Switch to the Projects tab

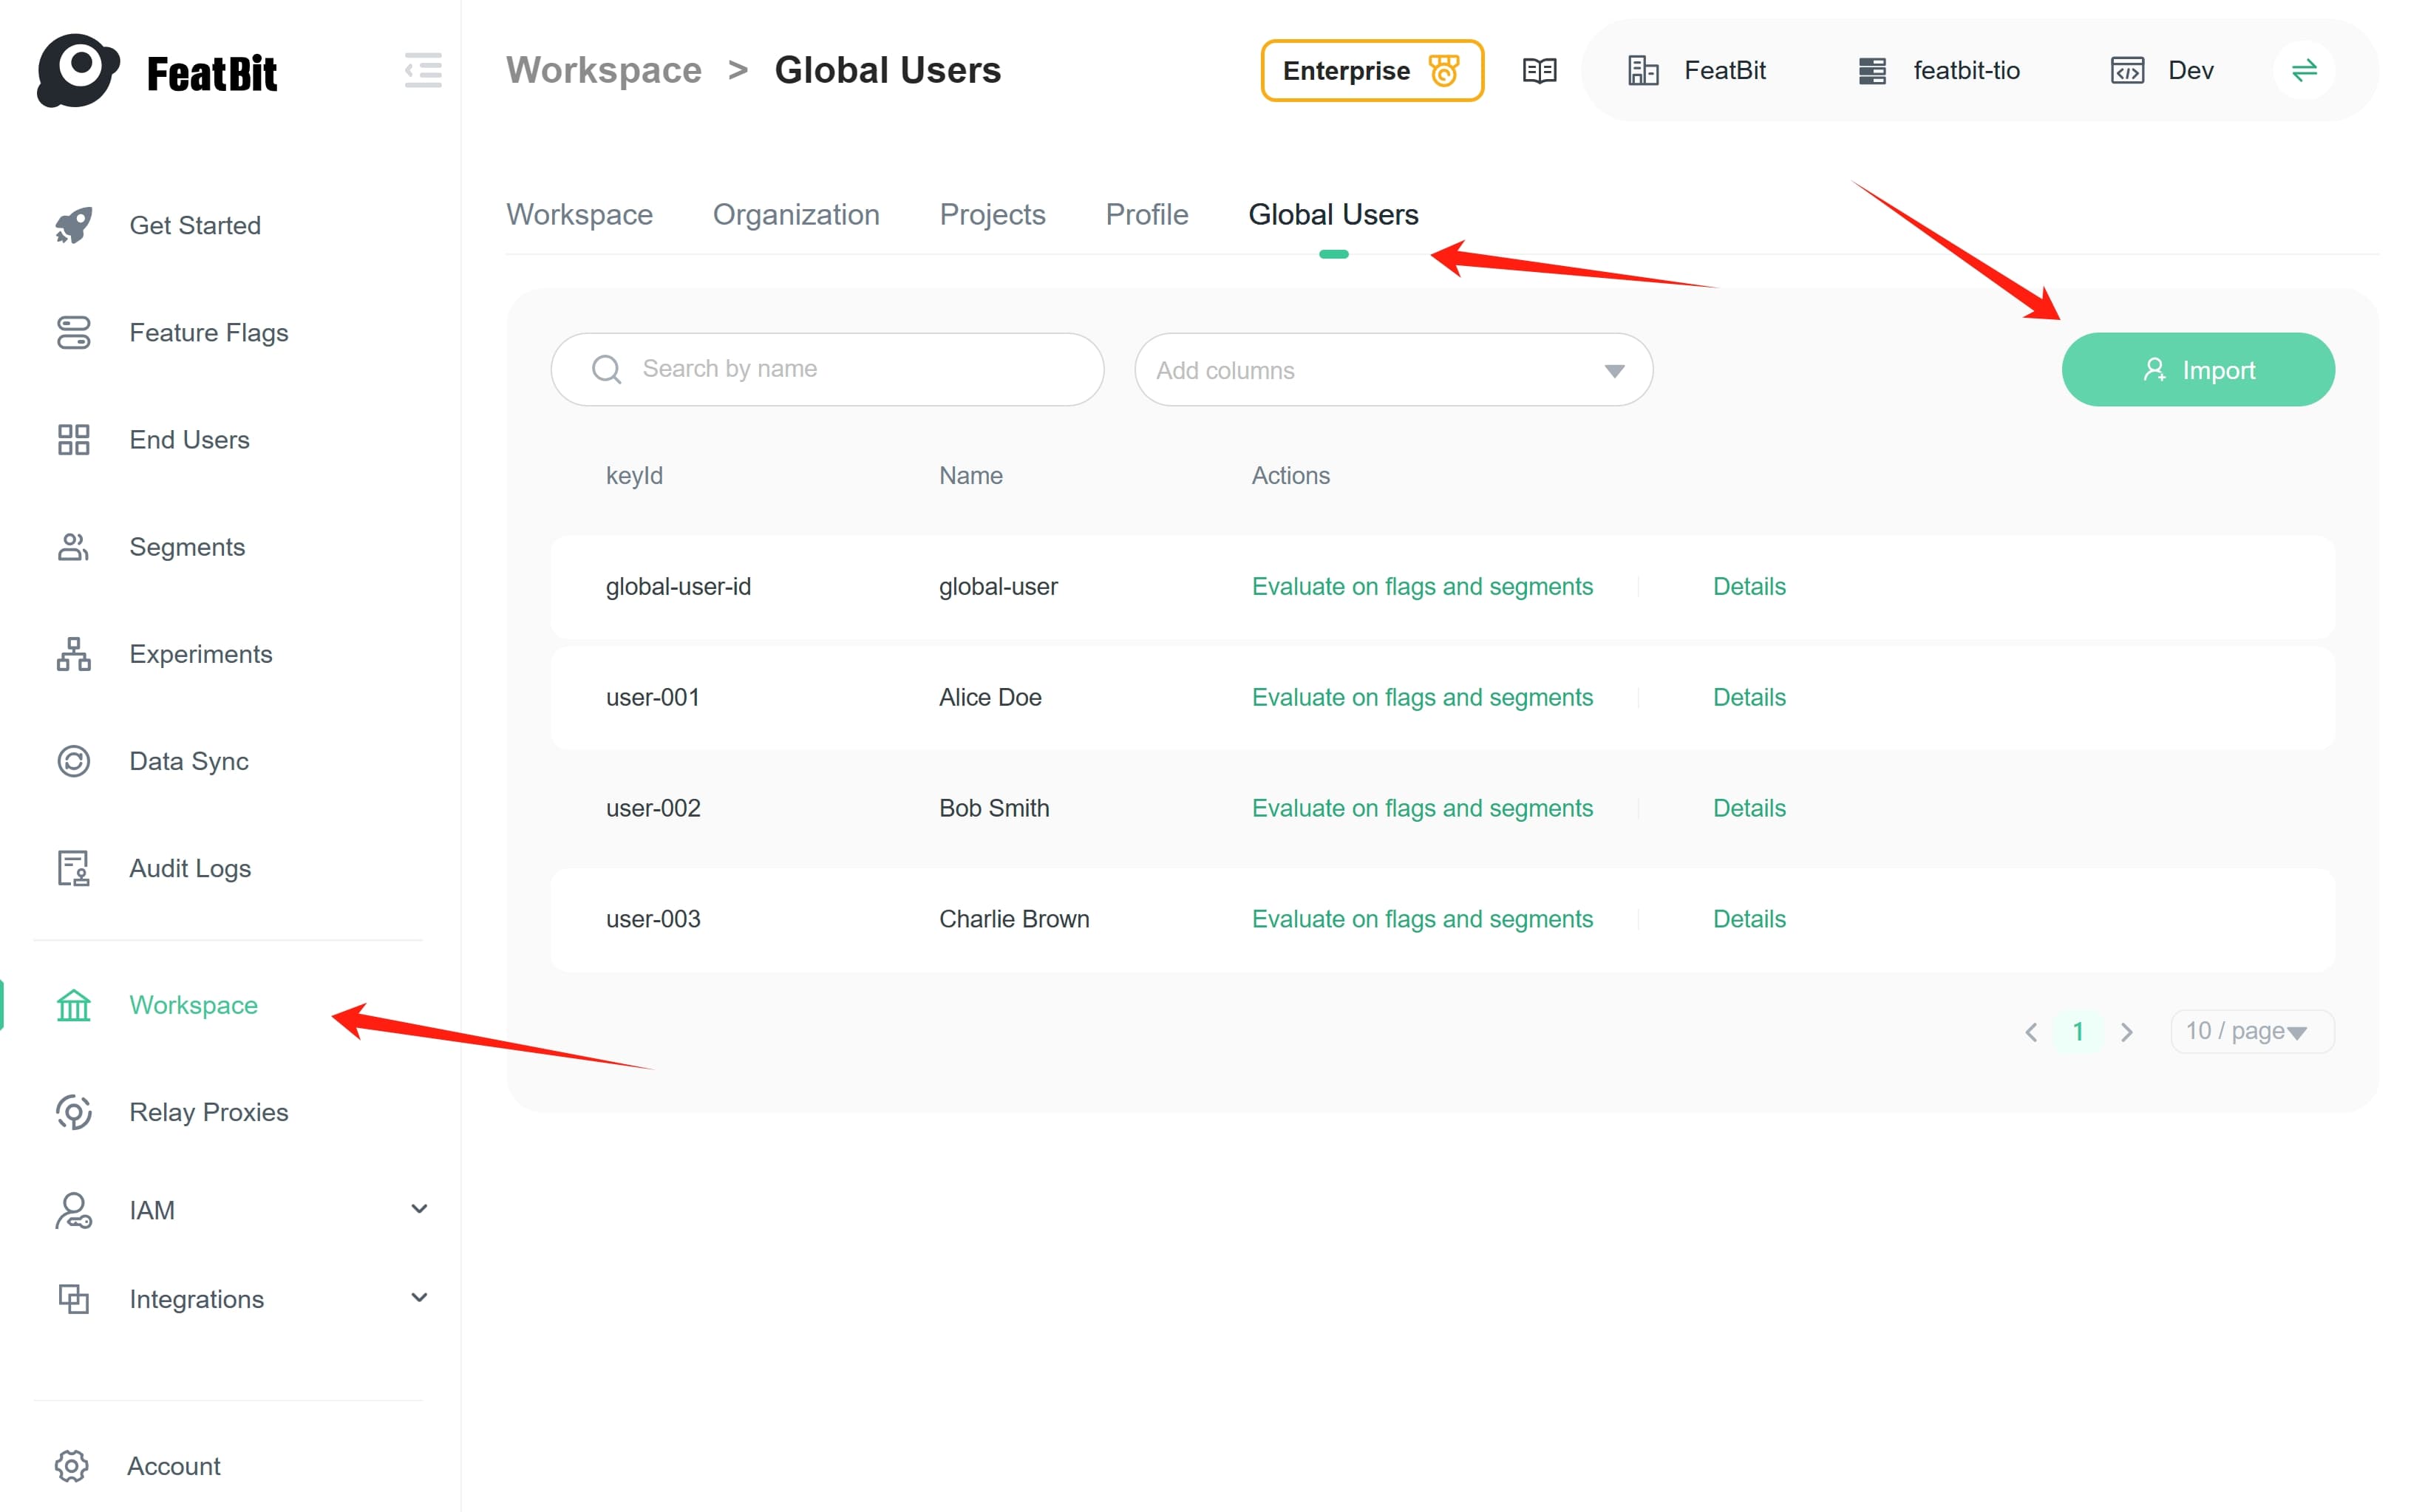tap(992, 215)
